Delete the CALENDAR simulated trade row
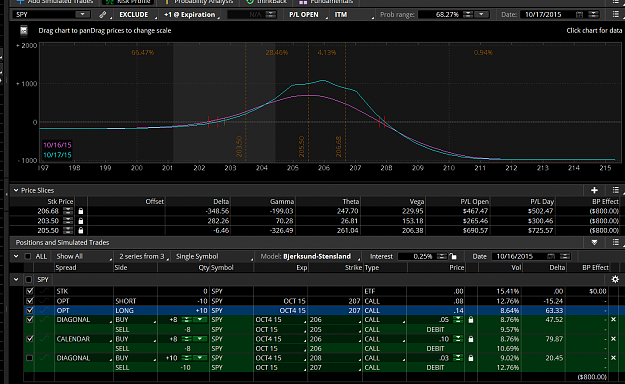 click(x=613, y=339)
